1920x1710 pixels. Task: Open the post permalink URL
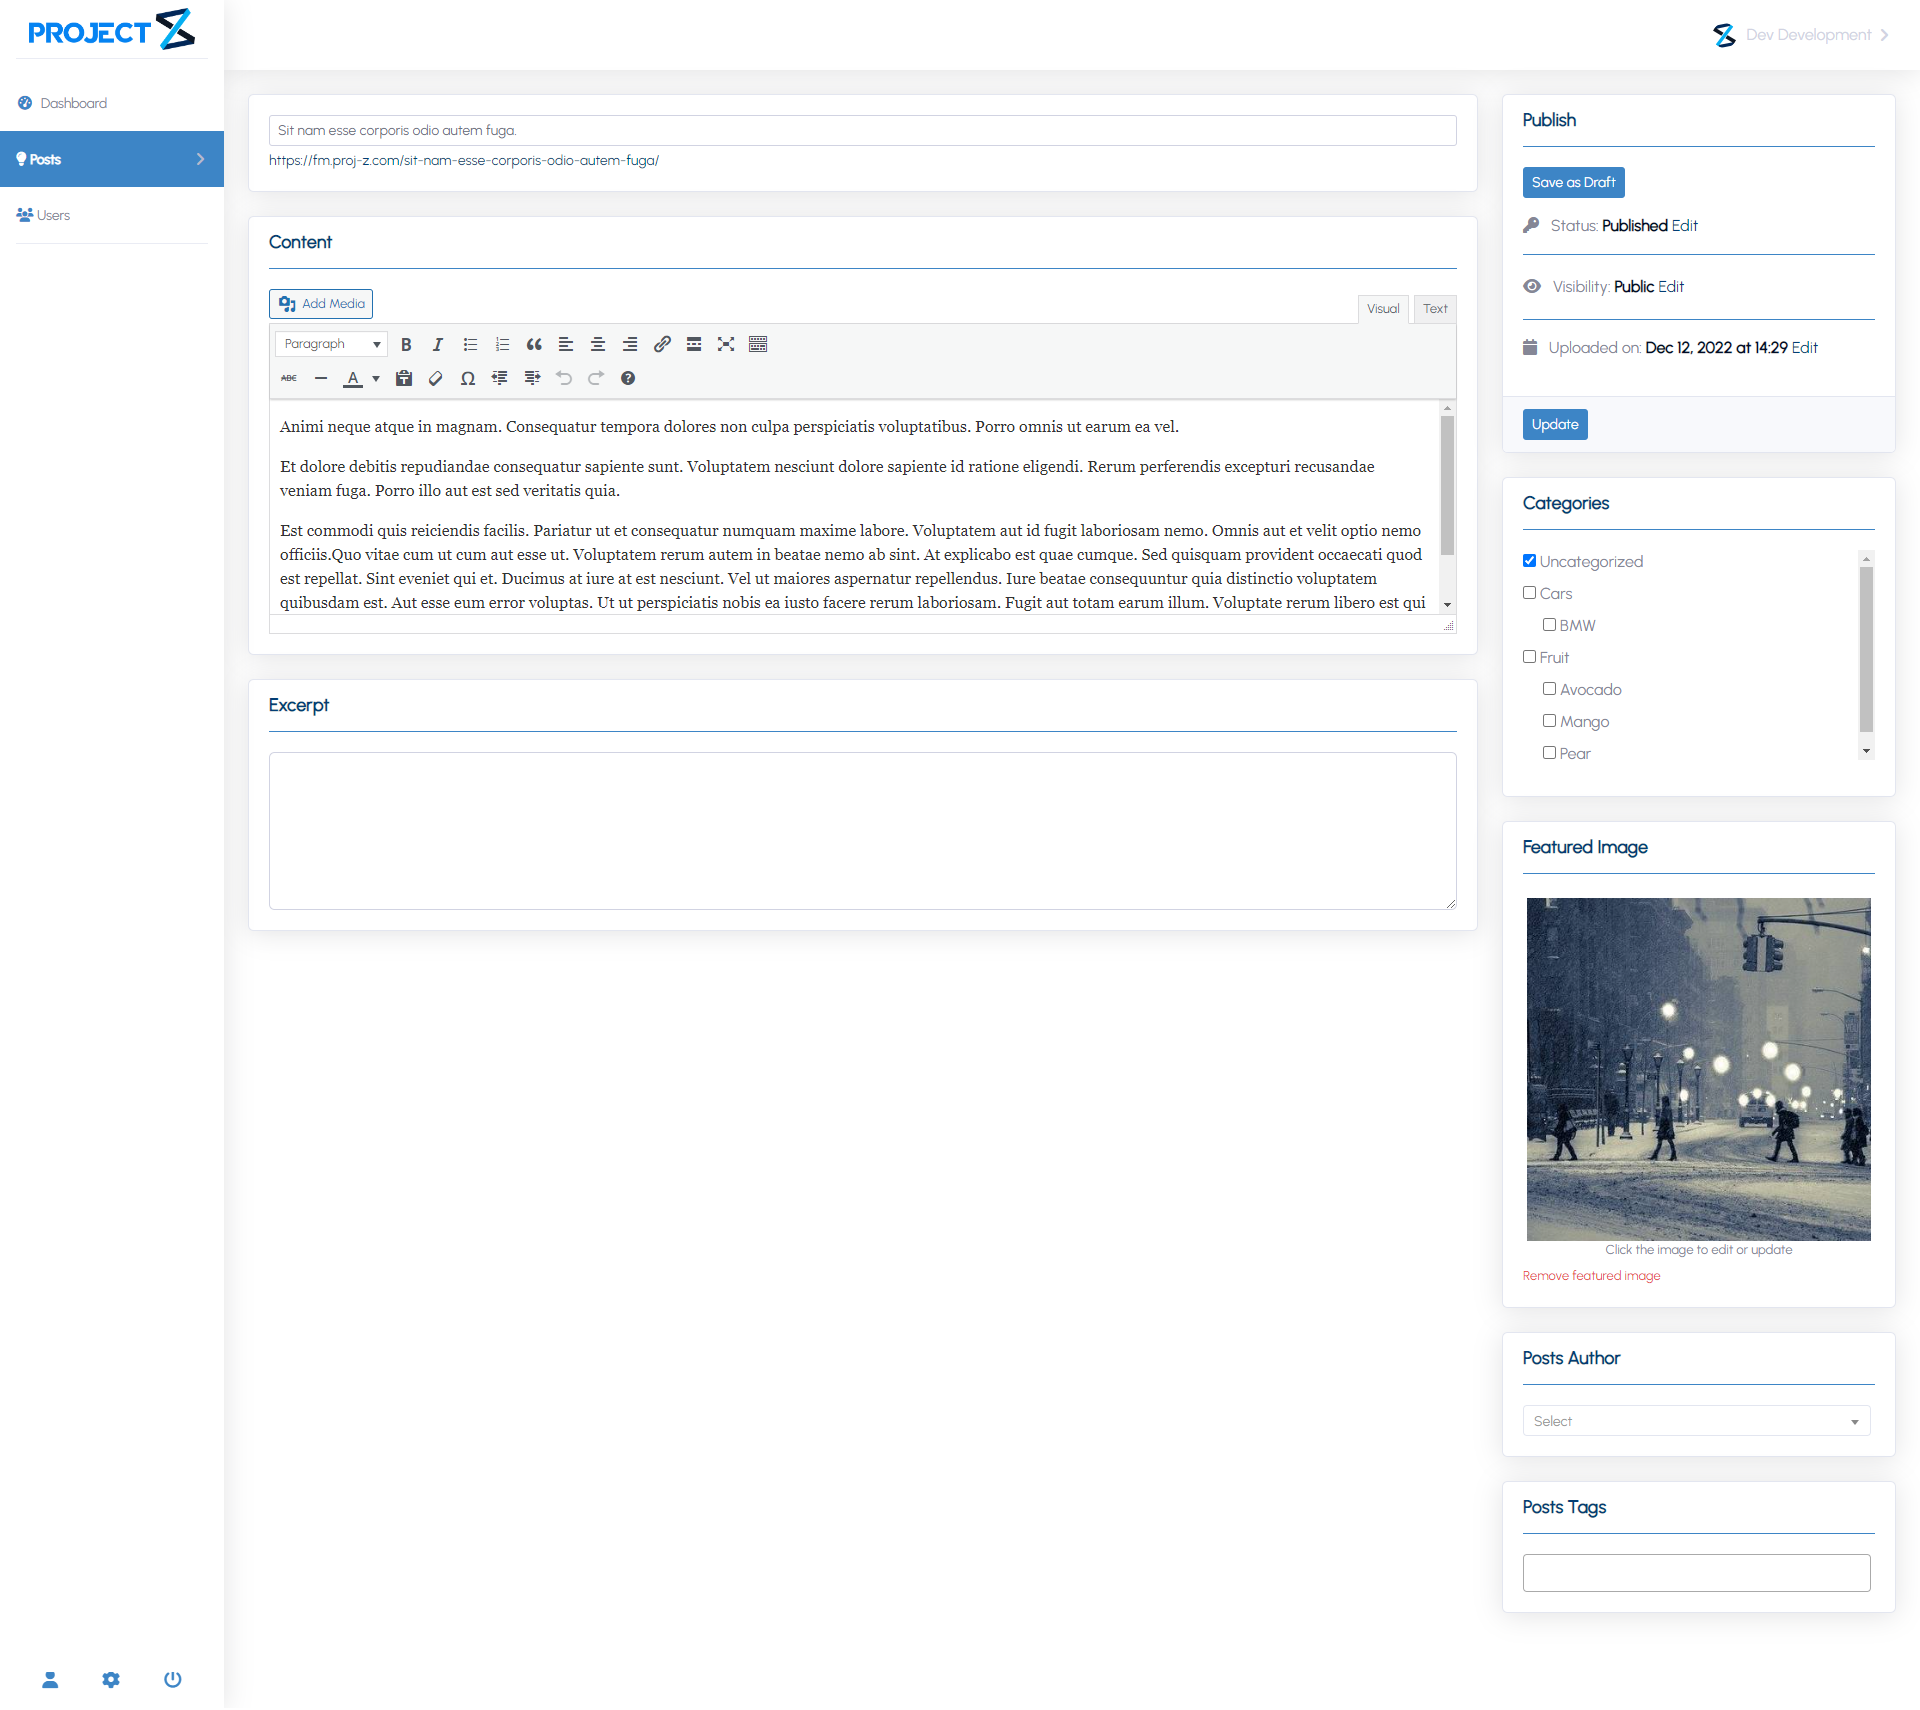pyautogui.click(x=464, y=160)
